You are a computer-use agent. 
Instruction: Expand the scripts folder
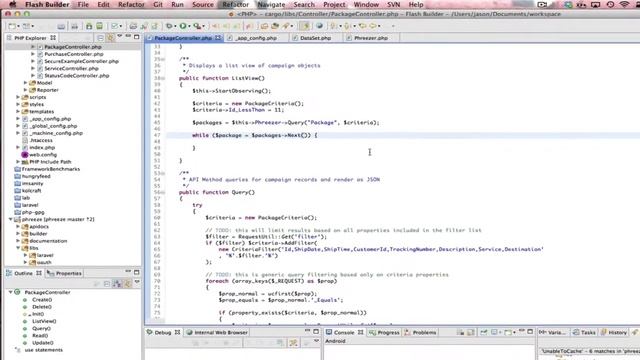point(18,97)
